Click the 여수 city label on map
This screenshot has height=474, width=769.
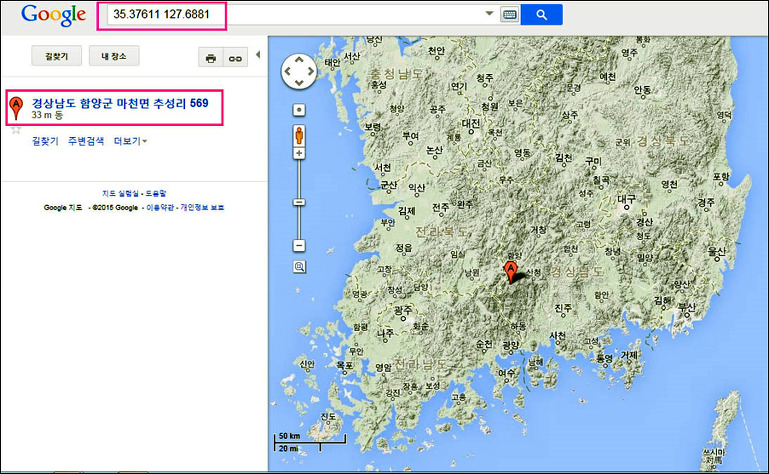pos(507,373)
